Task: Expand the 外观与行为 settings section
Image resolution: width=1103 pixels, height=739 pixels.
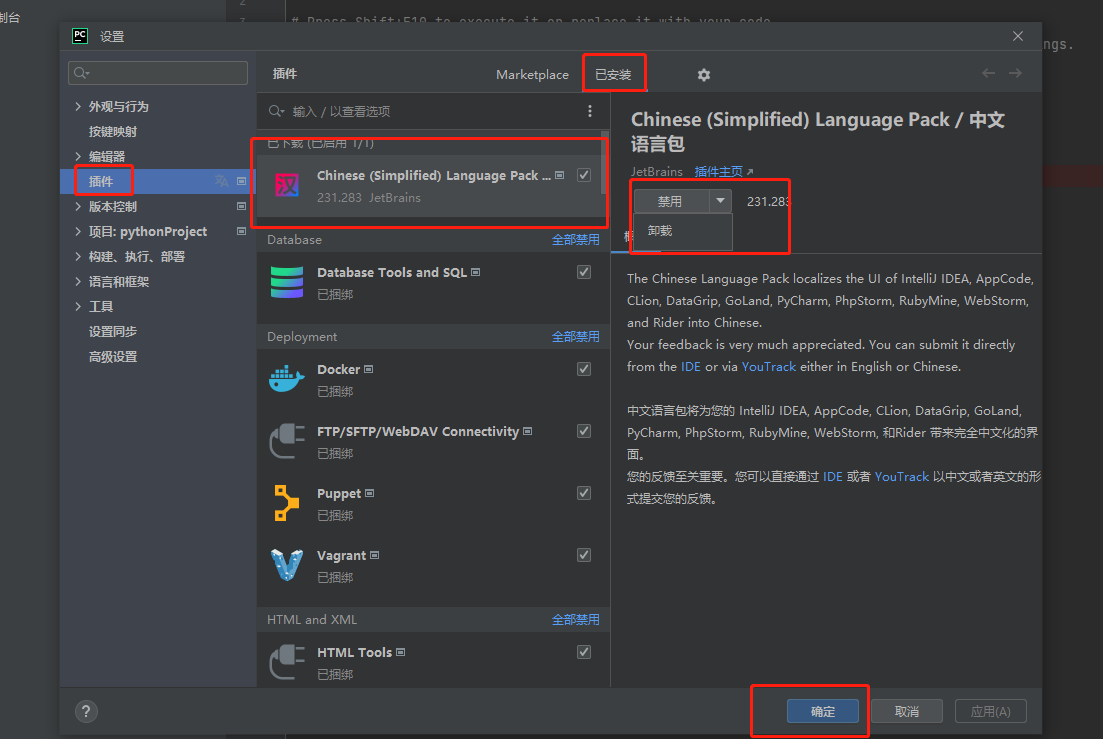Action: (x=78, y=106)
